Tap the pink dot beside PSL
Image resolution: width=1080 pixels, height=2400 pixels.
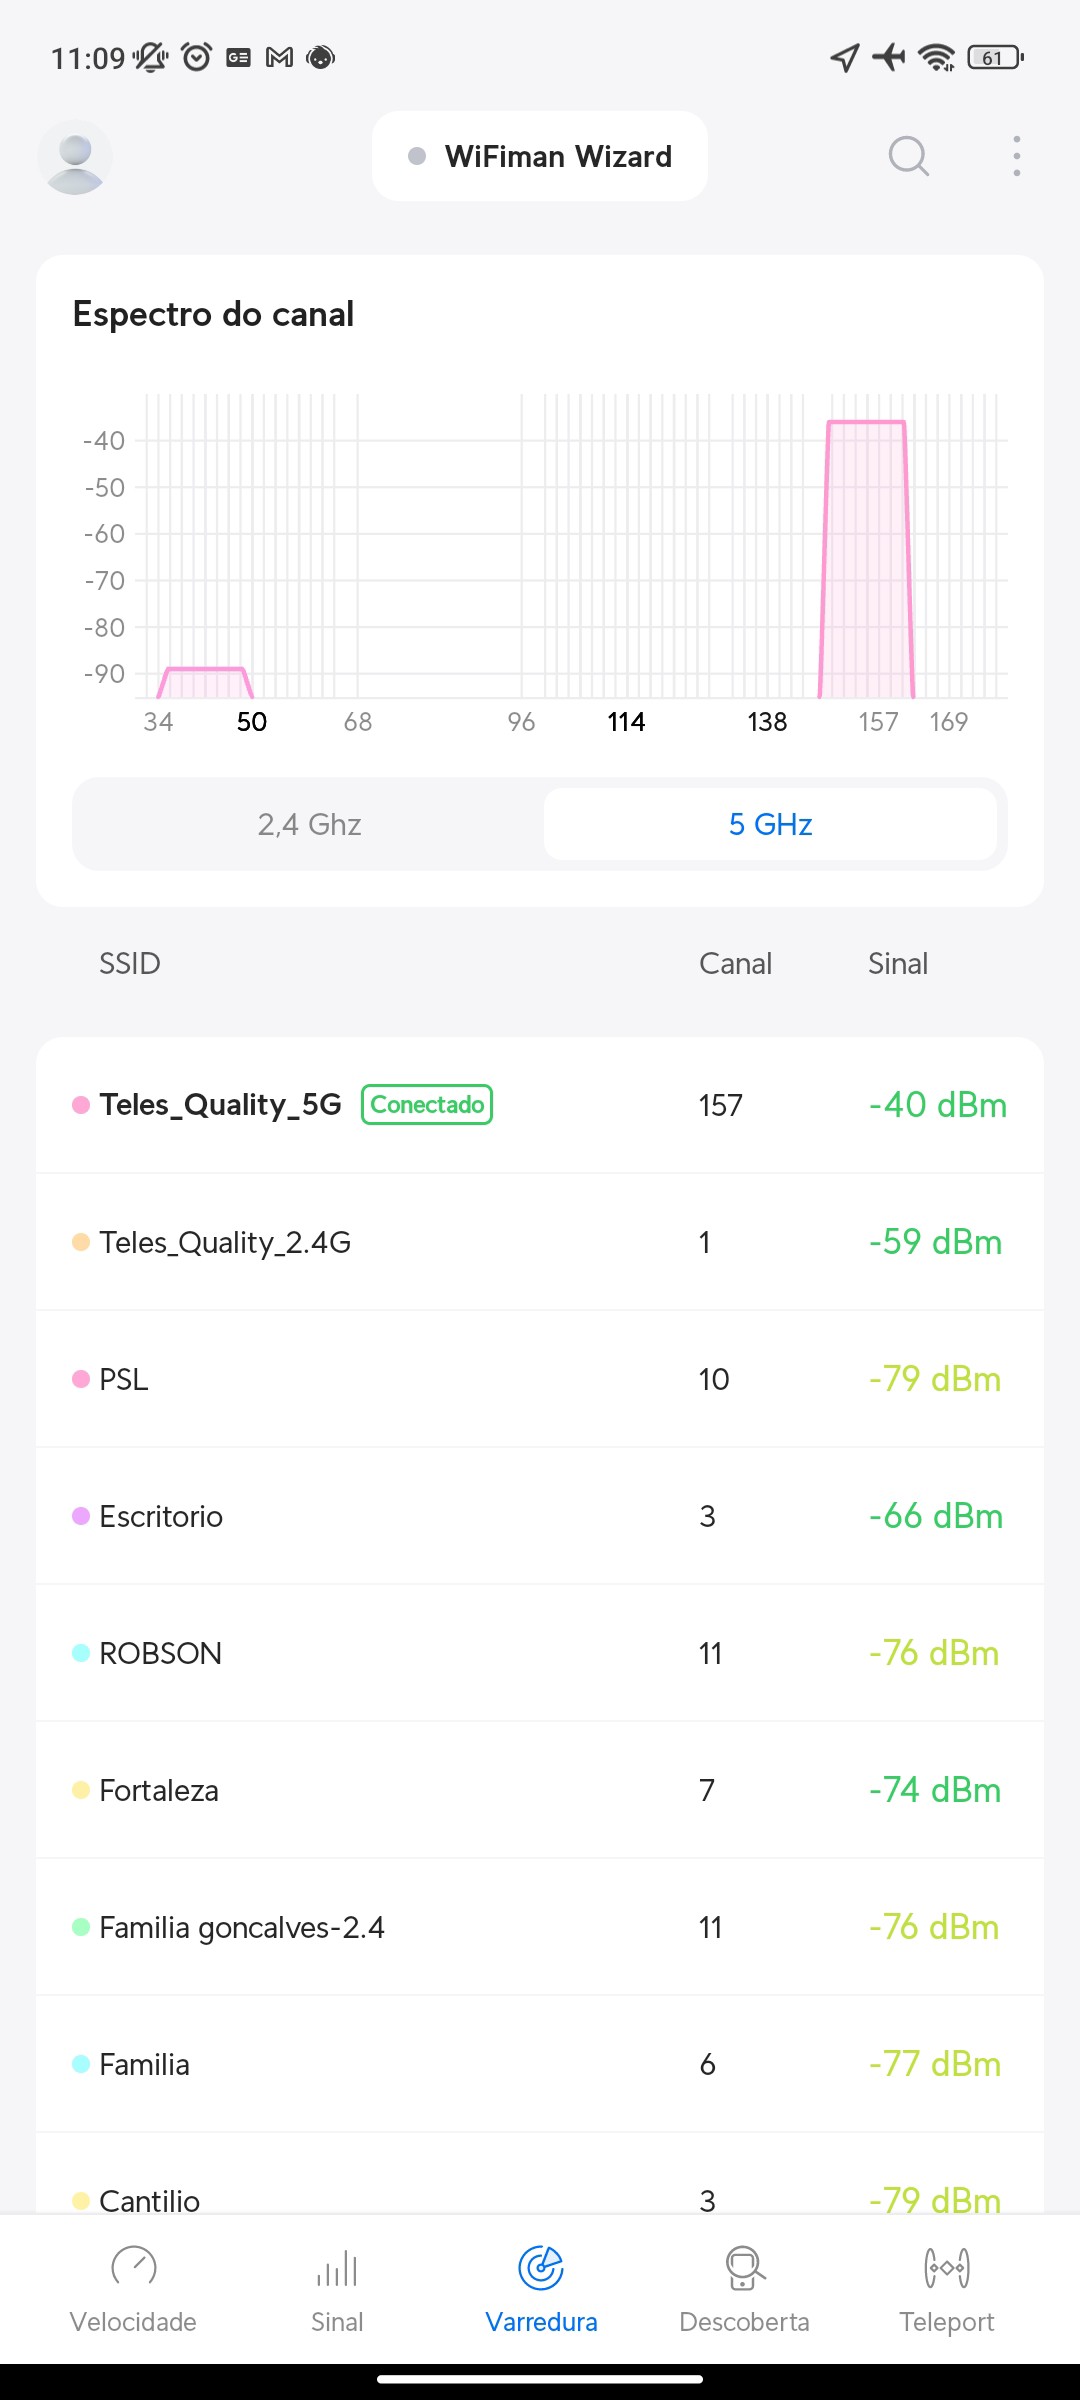pos(81,1379)
